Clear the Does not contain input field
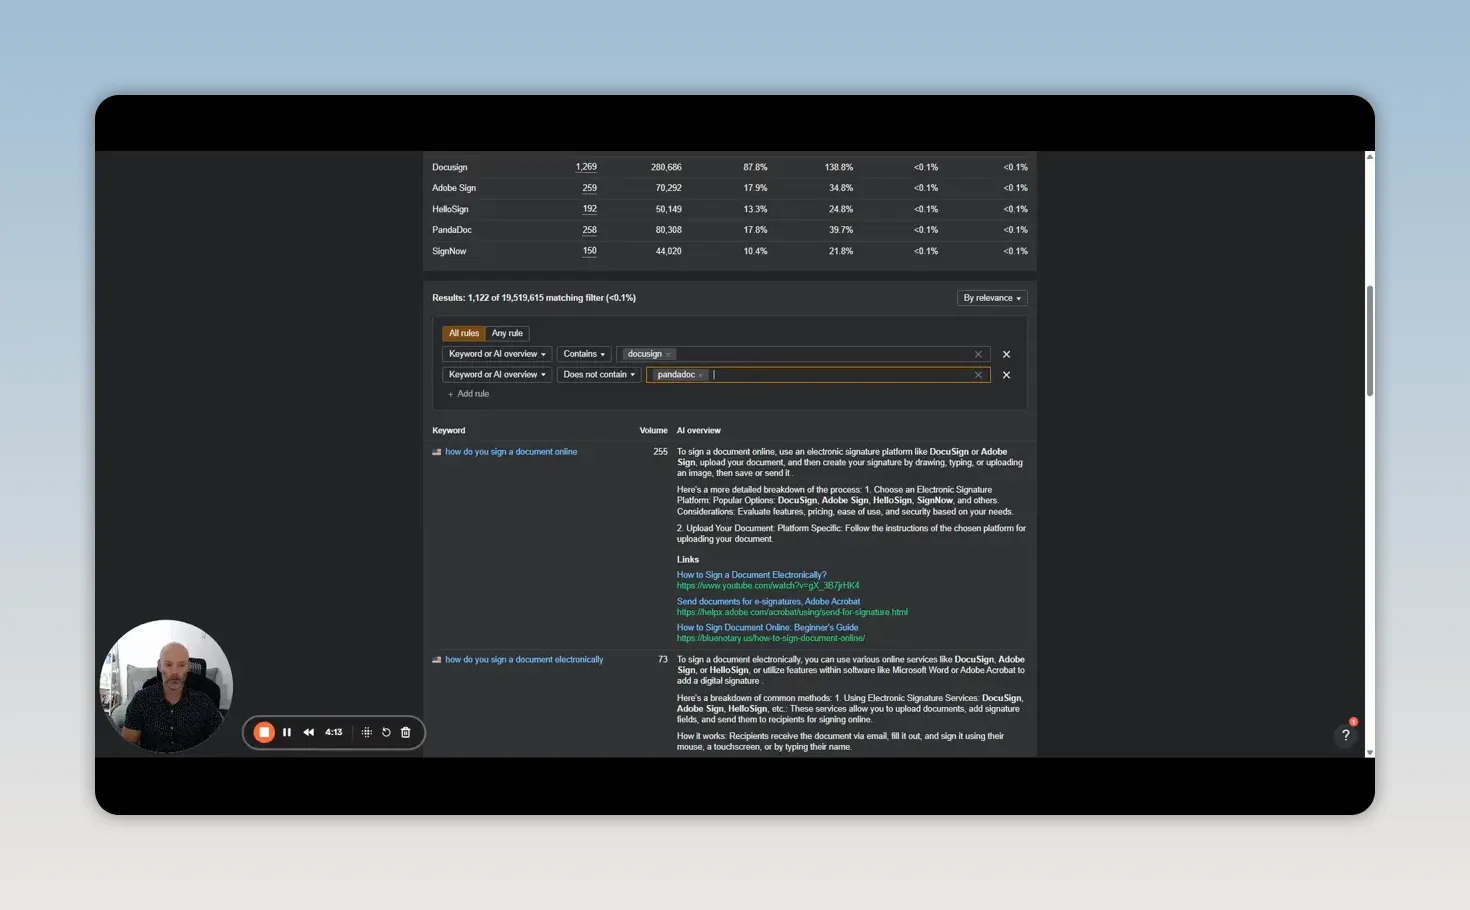1470x910 pixels. coord(978,375)
